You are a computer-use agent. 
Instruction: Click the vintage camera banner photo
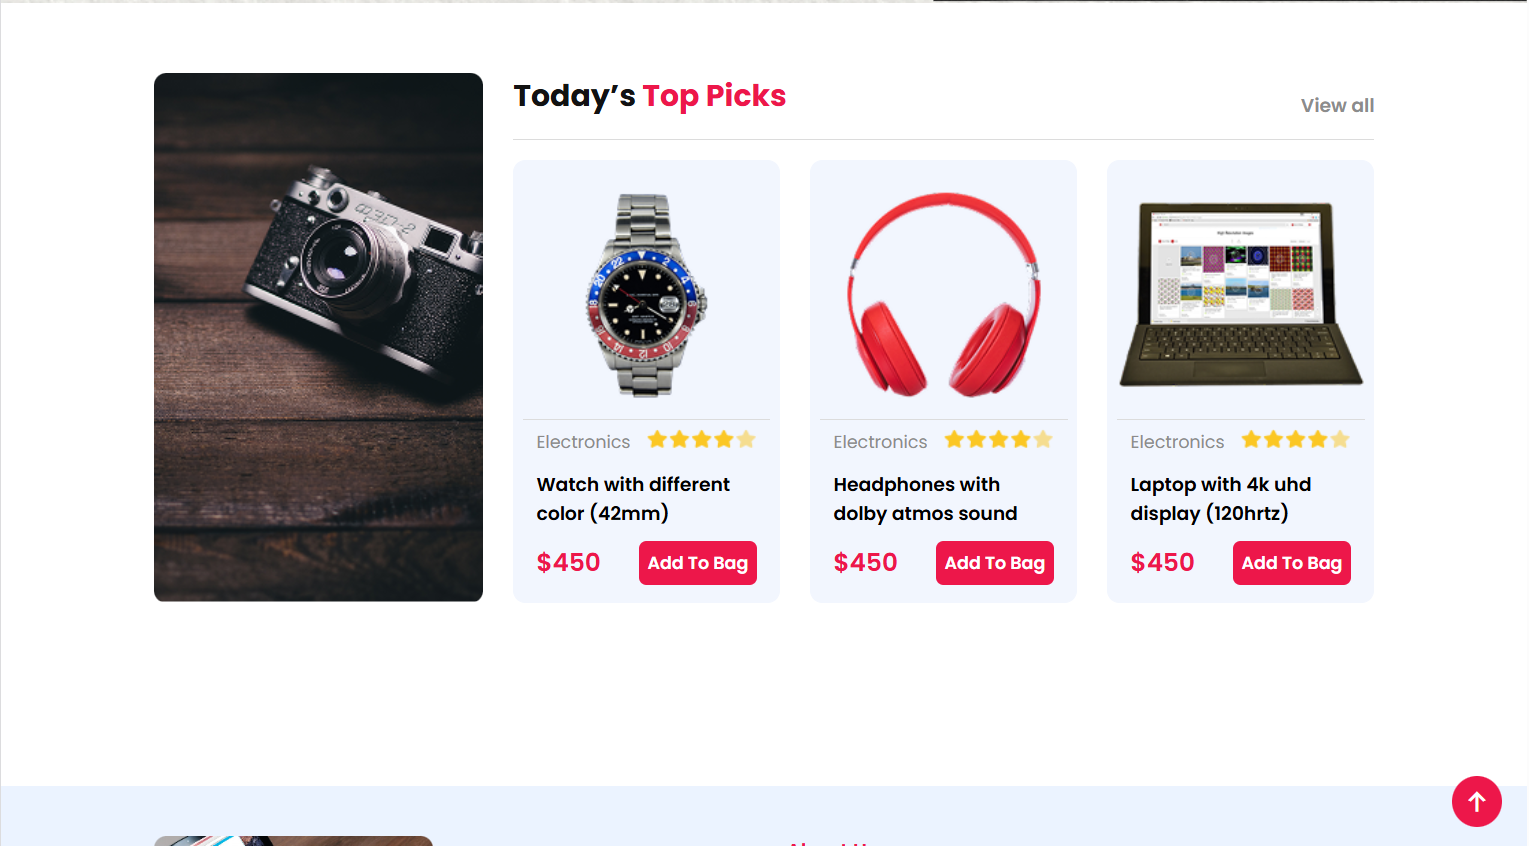click(318, 336)
